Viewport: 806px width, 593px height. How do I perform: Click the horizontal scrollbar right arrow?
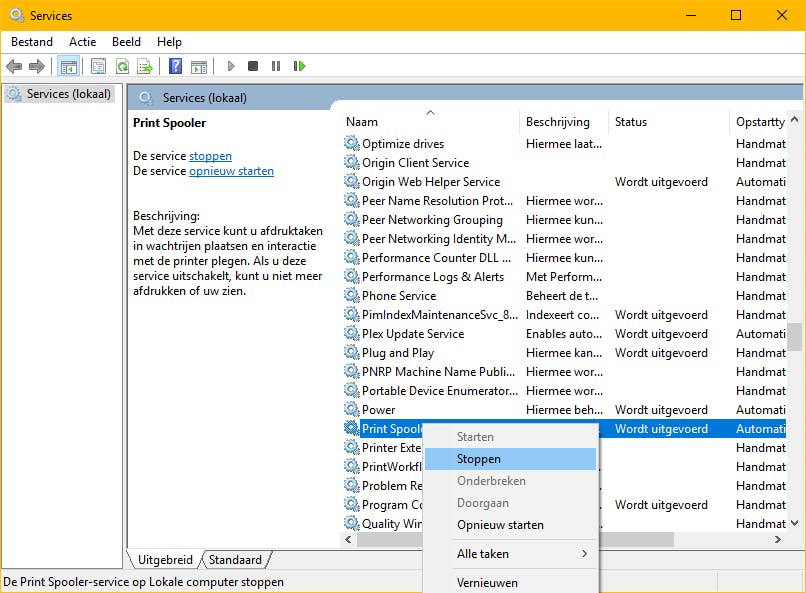(776, 540)
